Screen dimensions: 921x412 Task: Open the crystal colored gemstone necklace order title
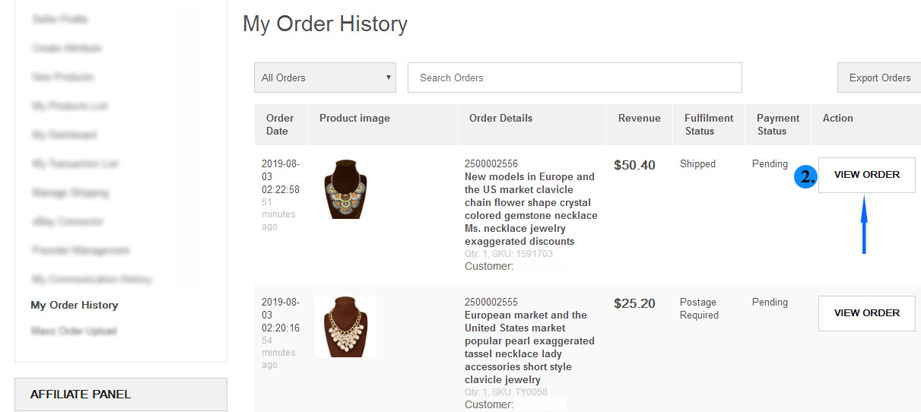coord(530,209)
